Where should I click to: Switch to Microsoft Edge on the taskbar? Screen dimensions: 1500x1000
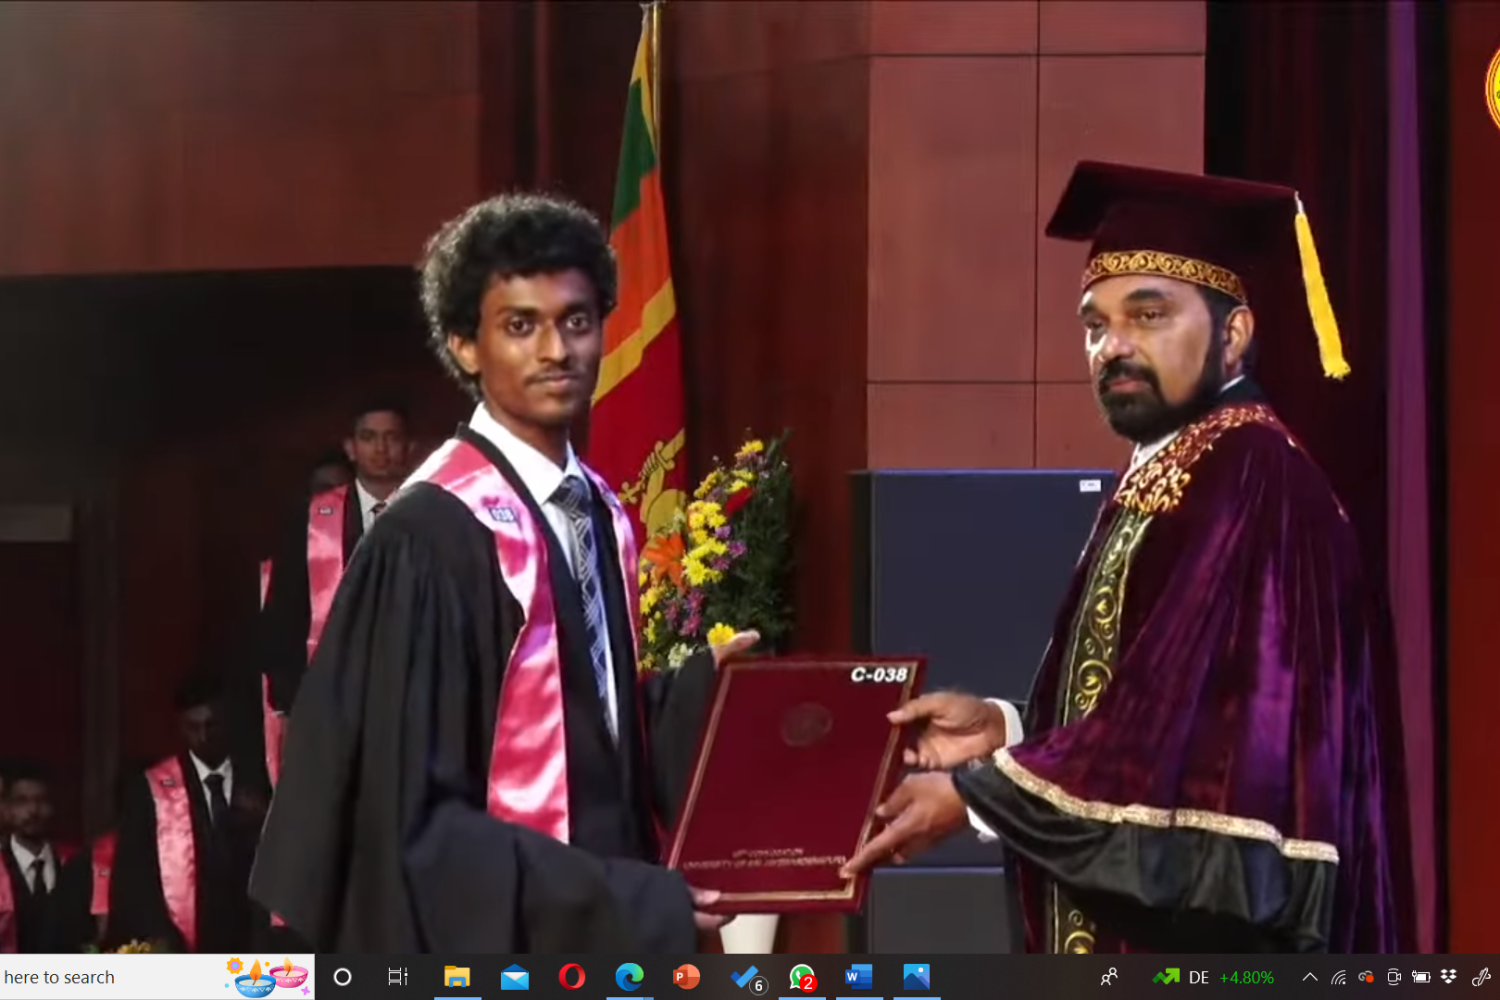629,977
